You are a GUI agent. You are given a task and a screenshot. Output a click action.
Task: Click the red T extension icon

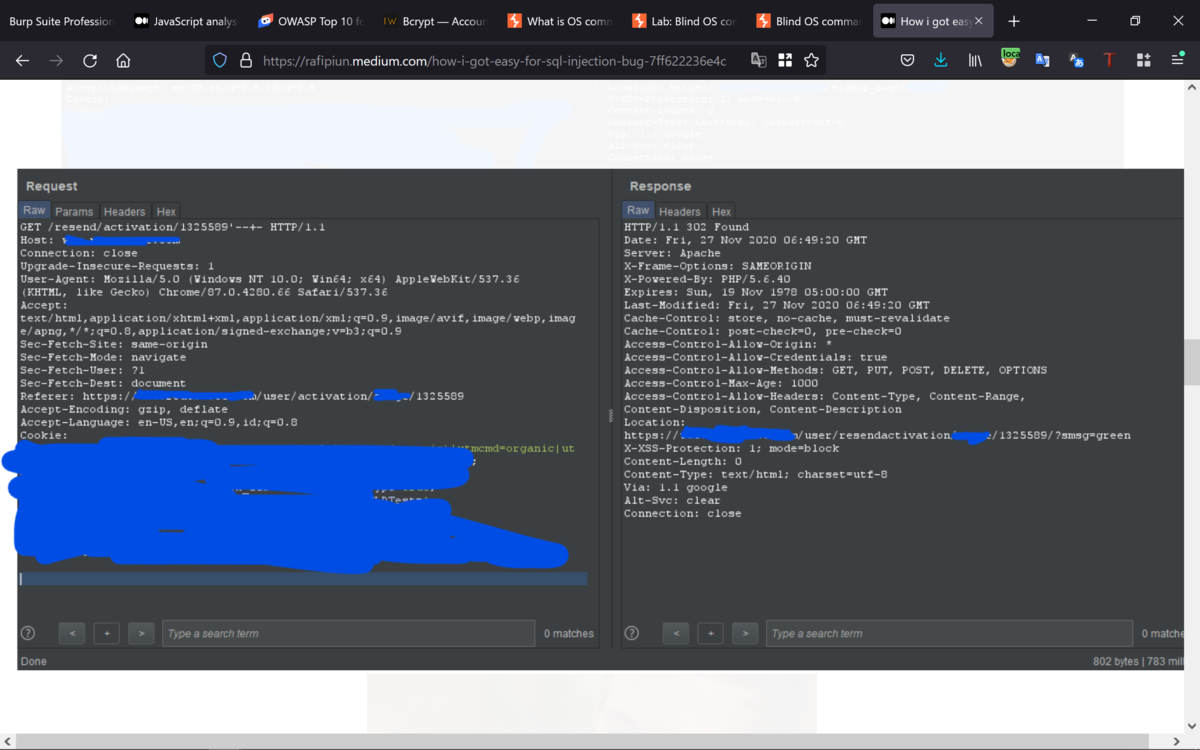point(1109,61)
